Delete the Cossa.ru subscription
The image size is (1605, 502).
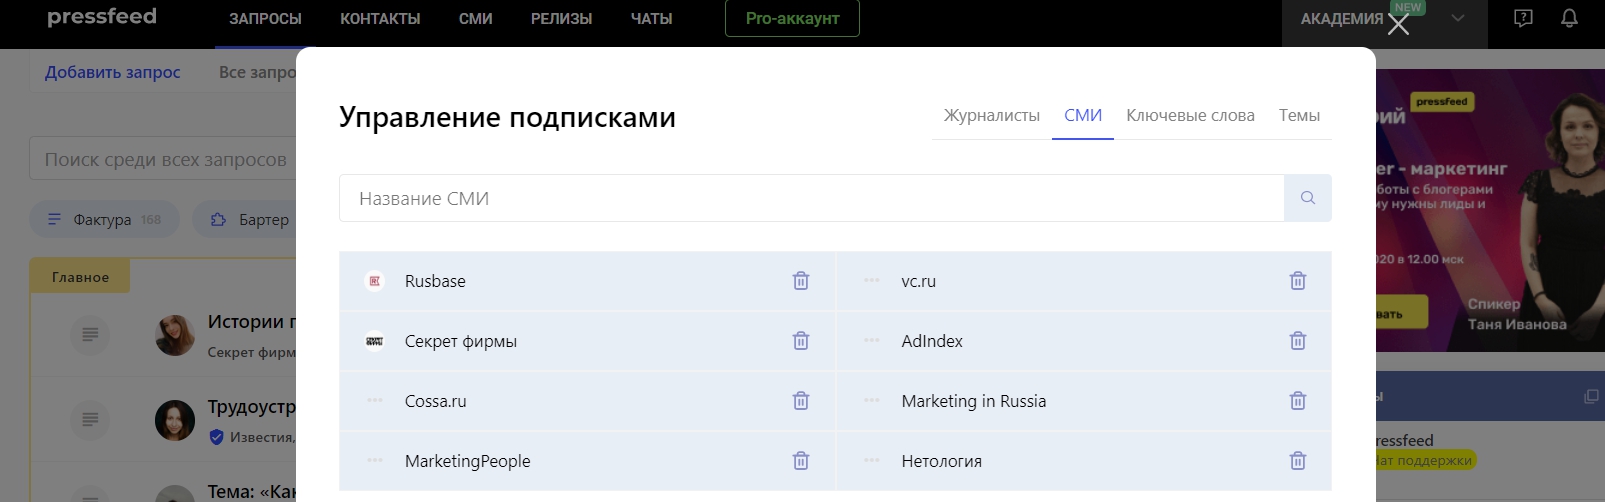pyautogui.click(x=800, y=401)
